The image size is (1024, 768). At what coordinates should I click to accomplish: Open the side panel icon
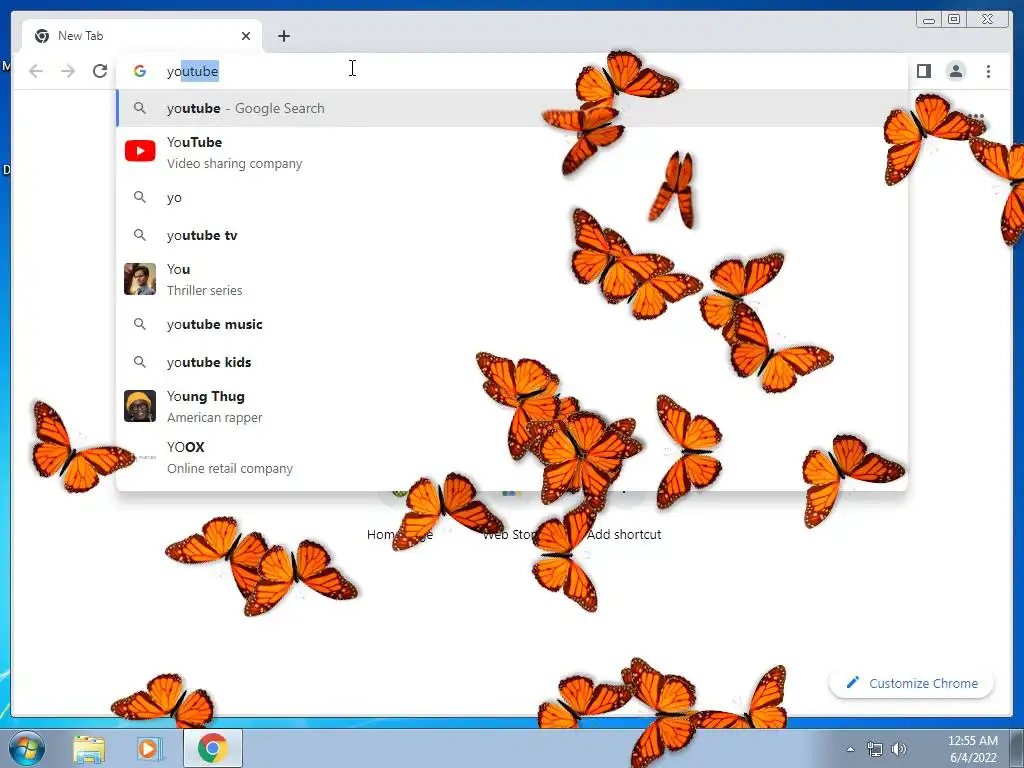(923, 71)
